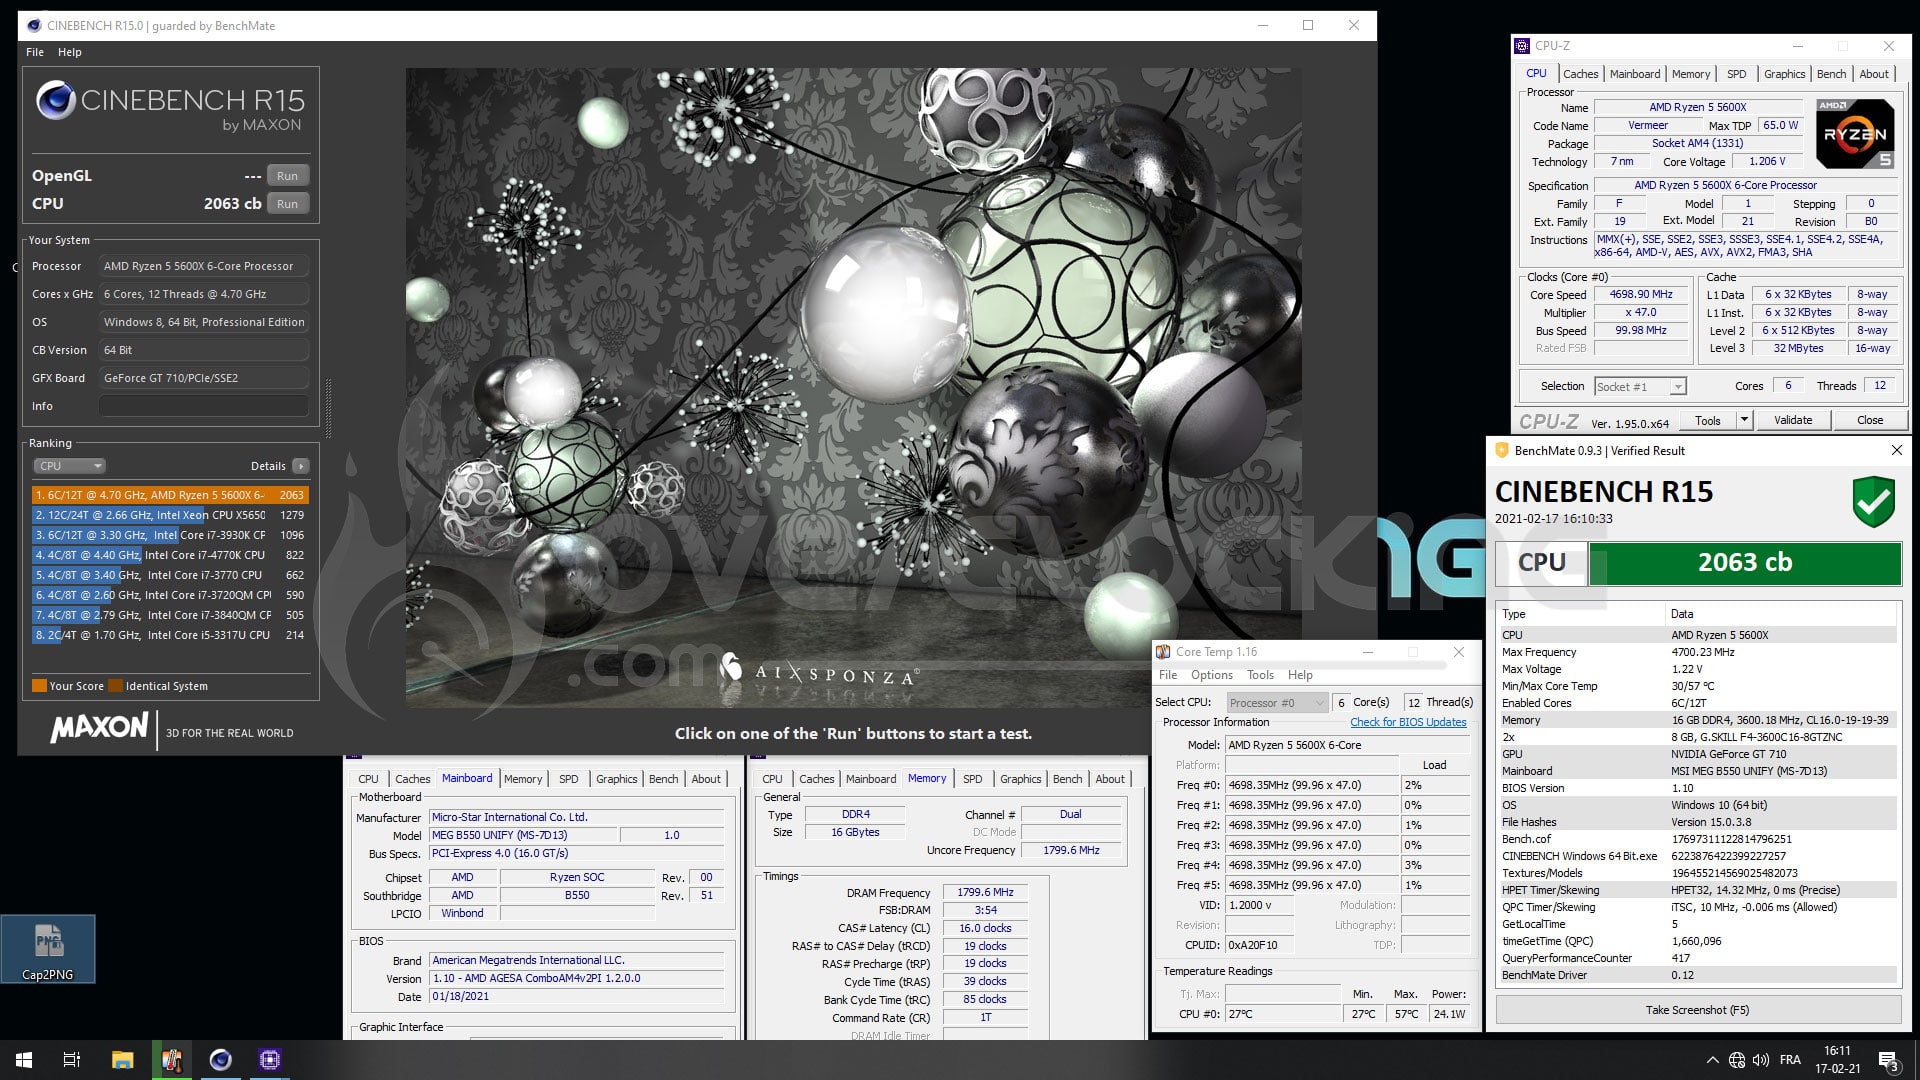Close the BenchMate Verified Result window

click(x=1896, y=451)
